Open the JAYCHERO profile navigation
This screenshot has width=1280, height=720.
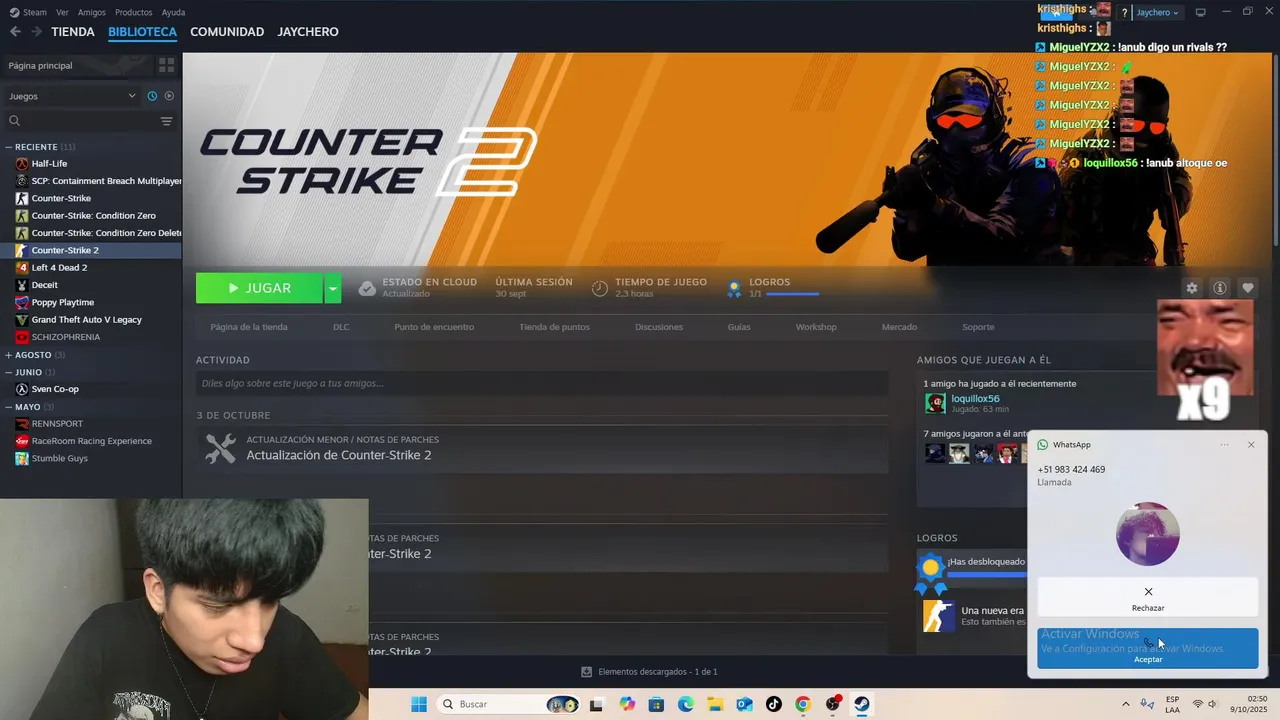pos(308,32)
